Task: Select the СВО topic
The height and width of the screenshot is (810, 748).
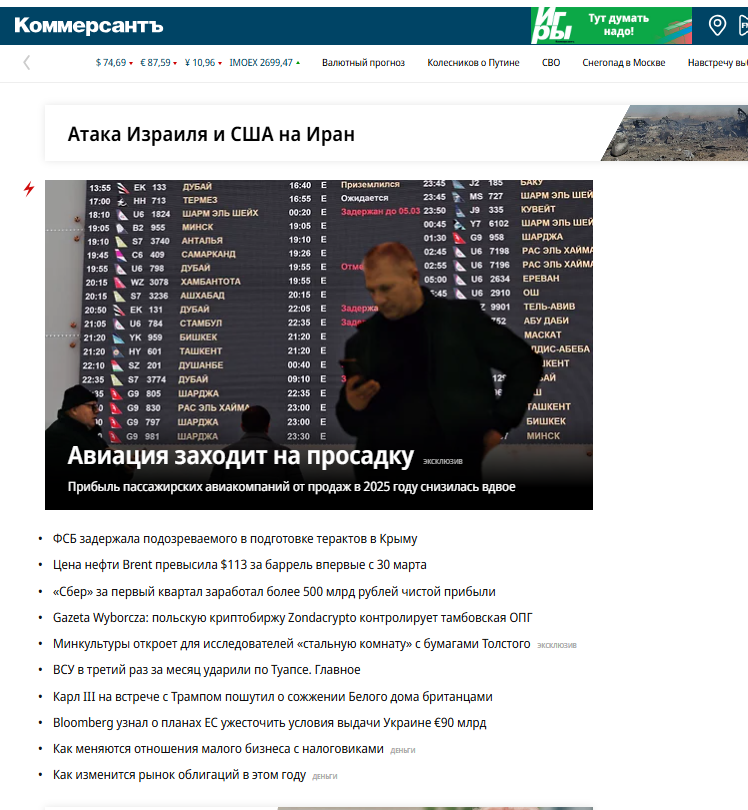Action: [x=551, y=63]
